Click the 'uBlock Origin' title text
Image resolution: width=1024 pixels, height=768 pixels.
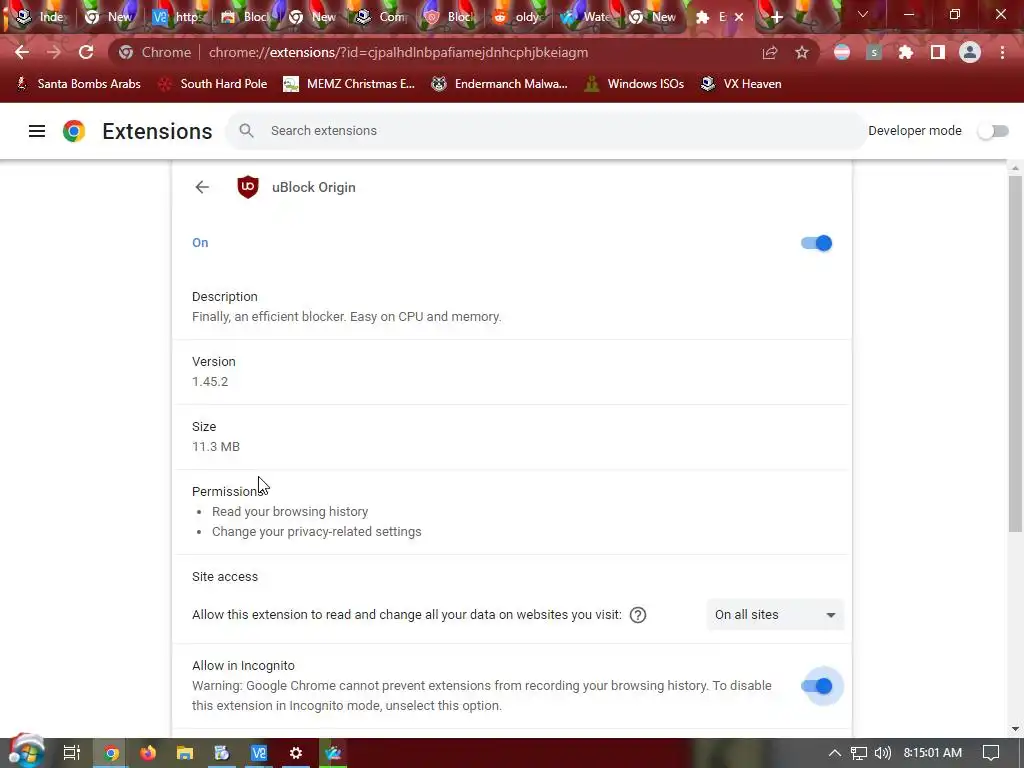tap(313, 187)
